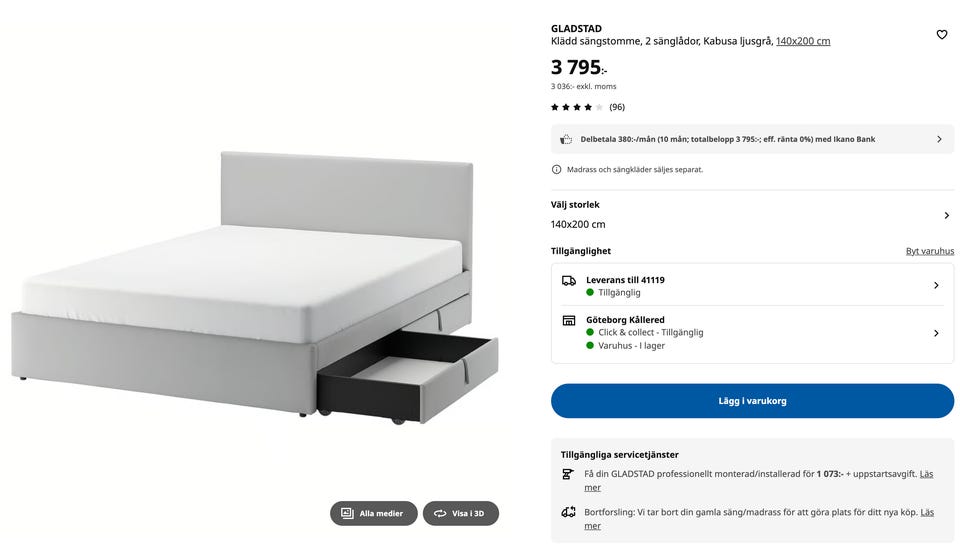Image resolution: width=960 pixels, height=557 pixels.
Task: Open Läs mer for assembly service
Action: (926, 474)
